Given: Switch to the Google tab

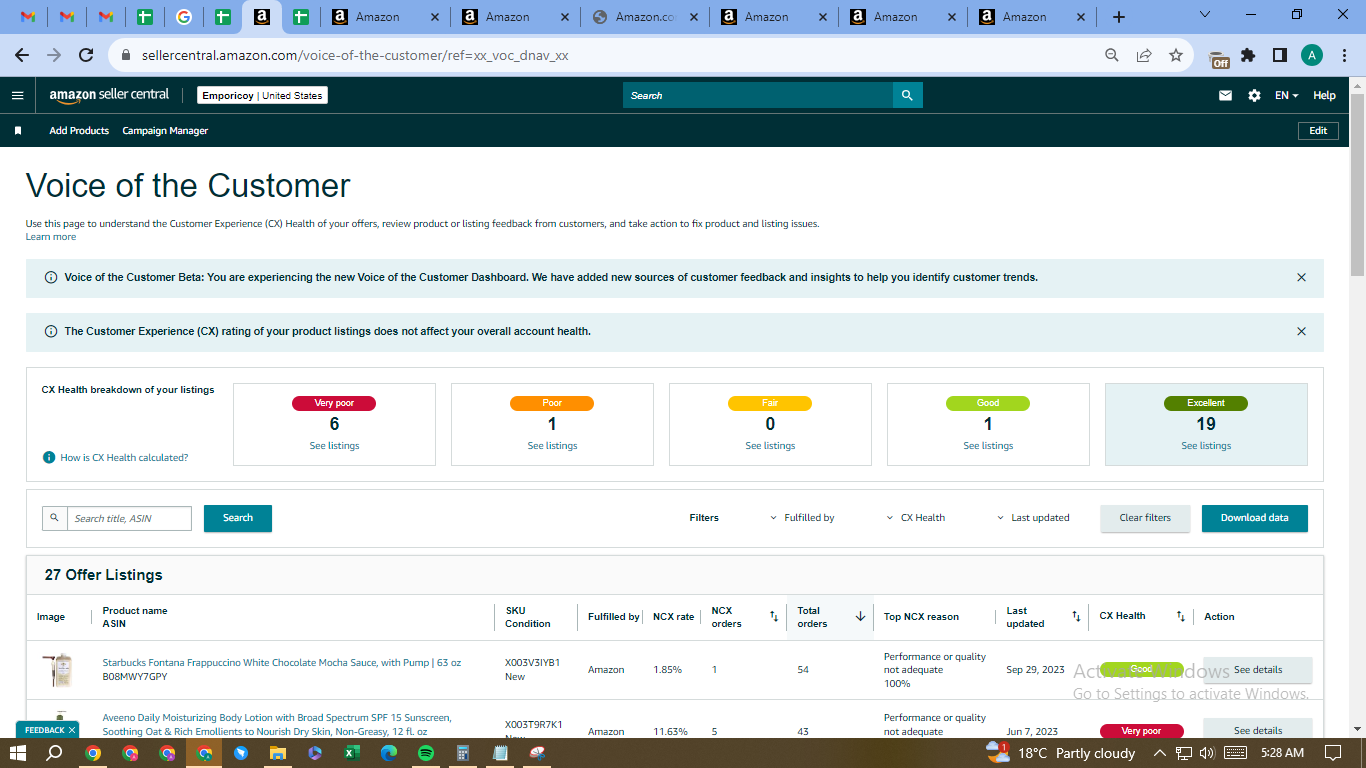Looking at the screenshot, I should click(x=183, y=17).
